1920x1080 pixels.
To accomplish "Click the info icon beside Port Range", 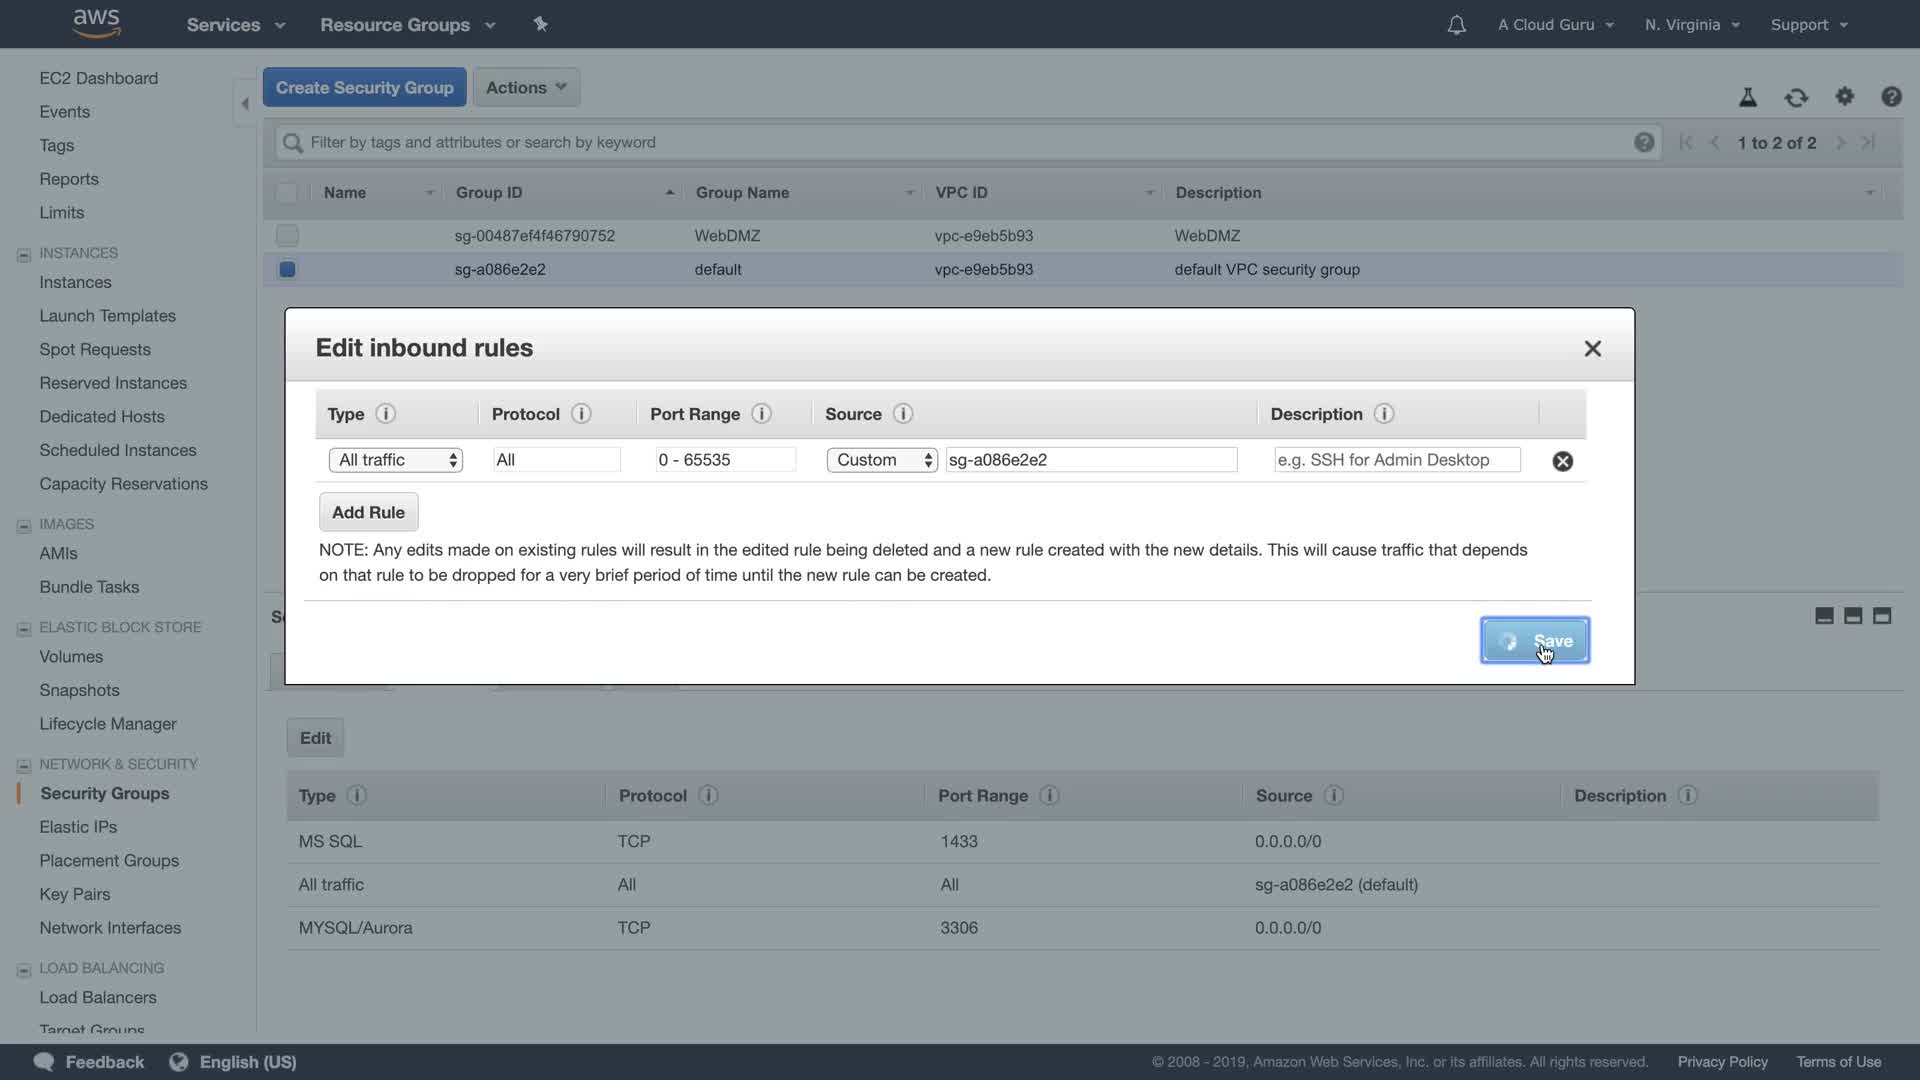I will tap(761, 414).
